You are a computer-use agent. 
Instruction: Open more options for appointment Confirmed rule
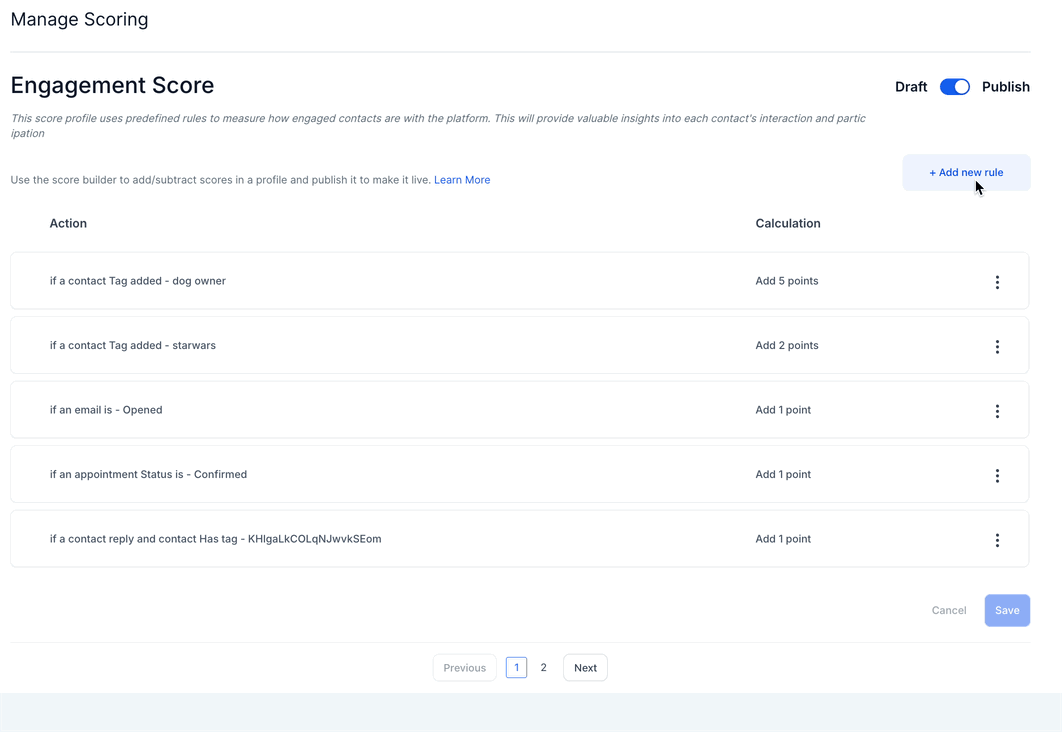point(997,476)
